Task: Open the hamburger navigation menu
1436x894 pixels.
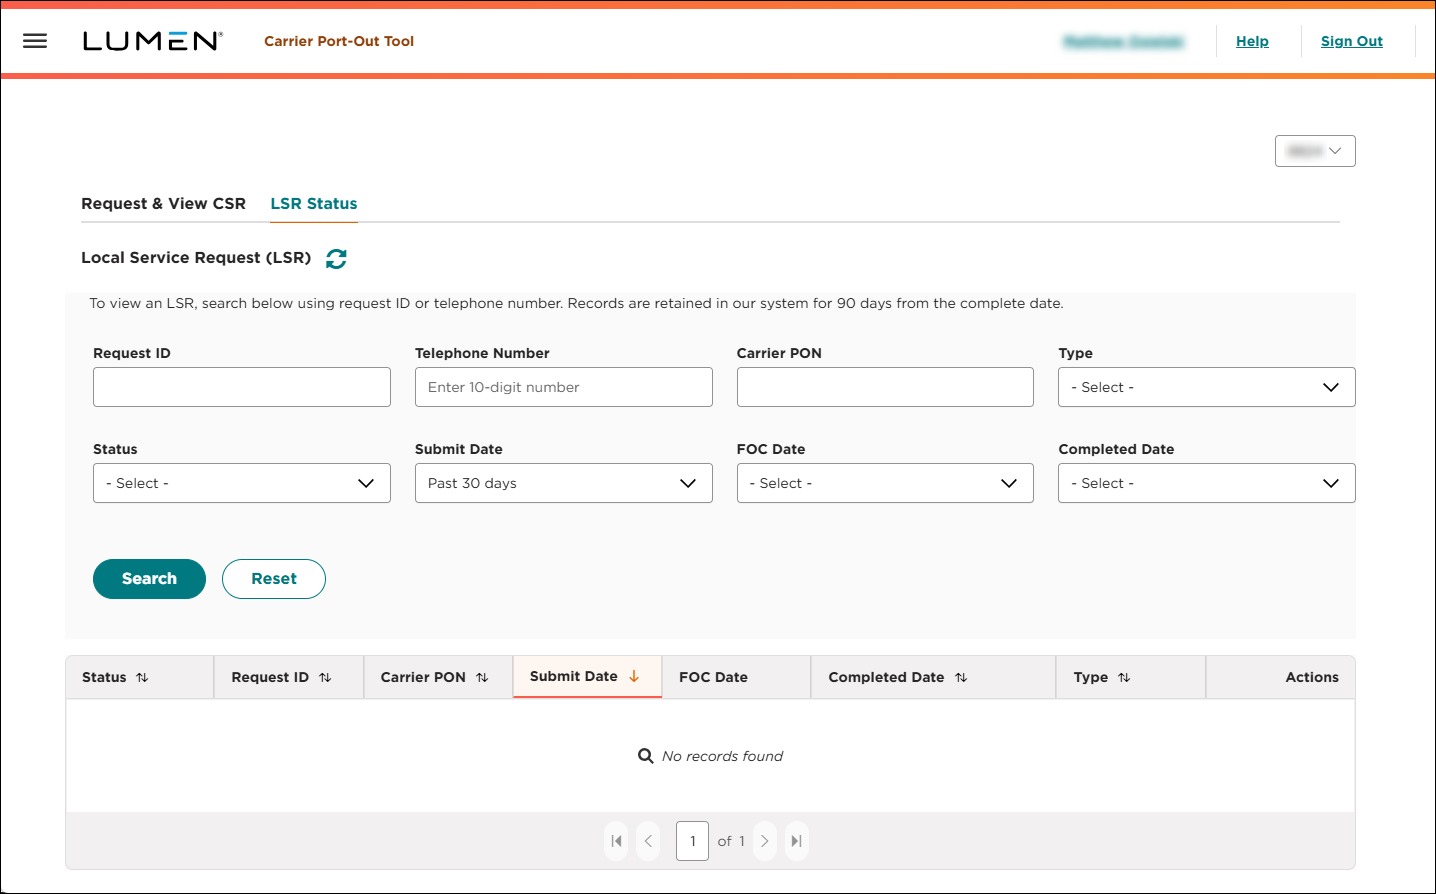Action: tap(35, 41)
